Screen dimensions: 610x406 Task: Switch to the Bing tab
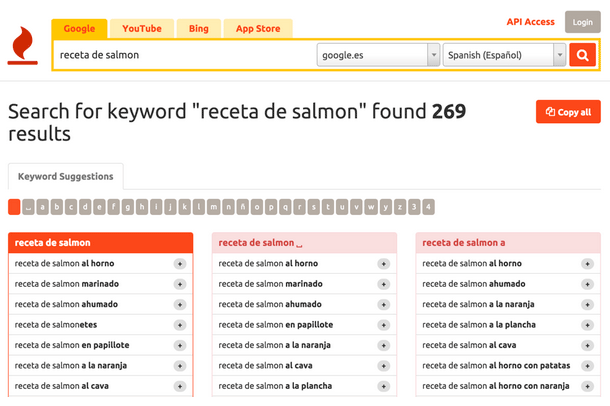click(199, 29)
